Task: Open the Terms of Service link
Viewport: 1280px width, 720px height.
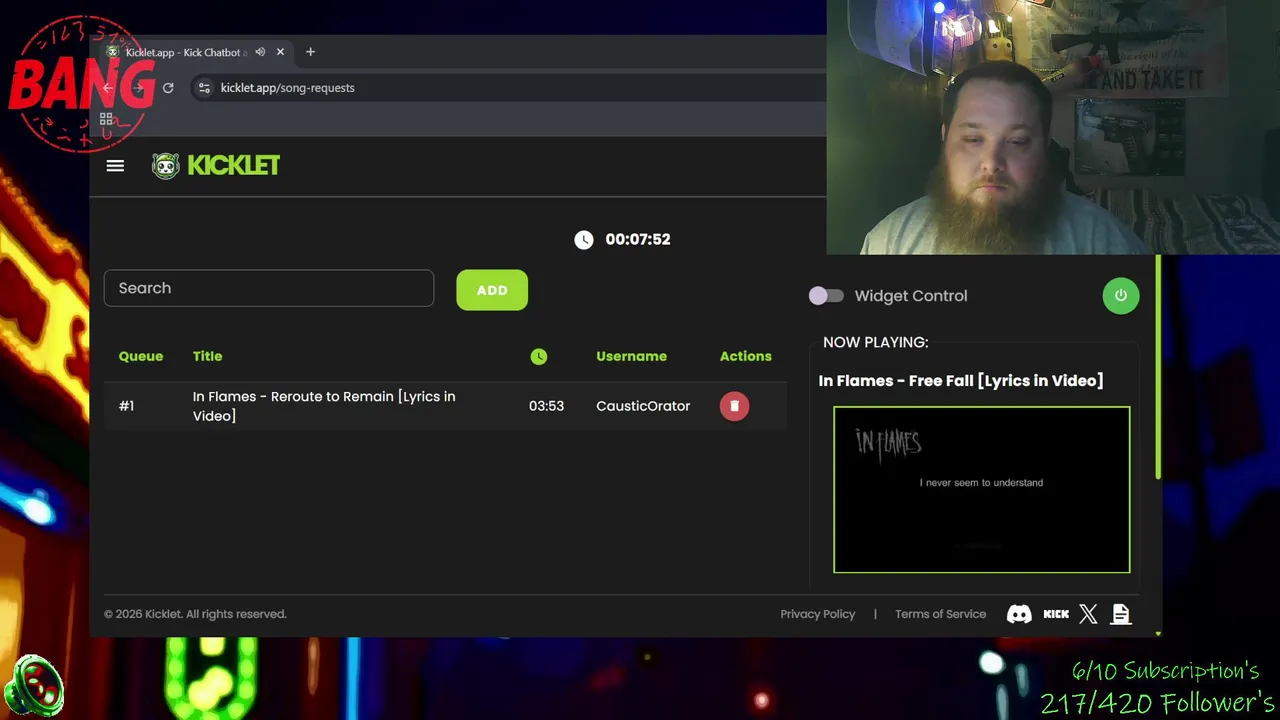Action: click(940, 614)
